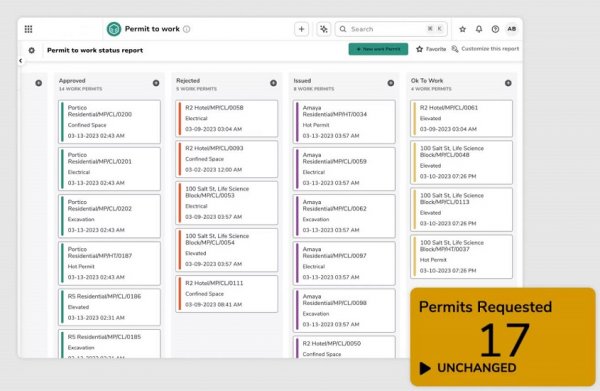Click the Ok To Work column title
Viewport: 600px width, 391px height.
427,81
